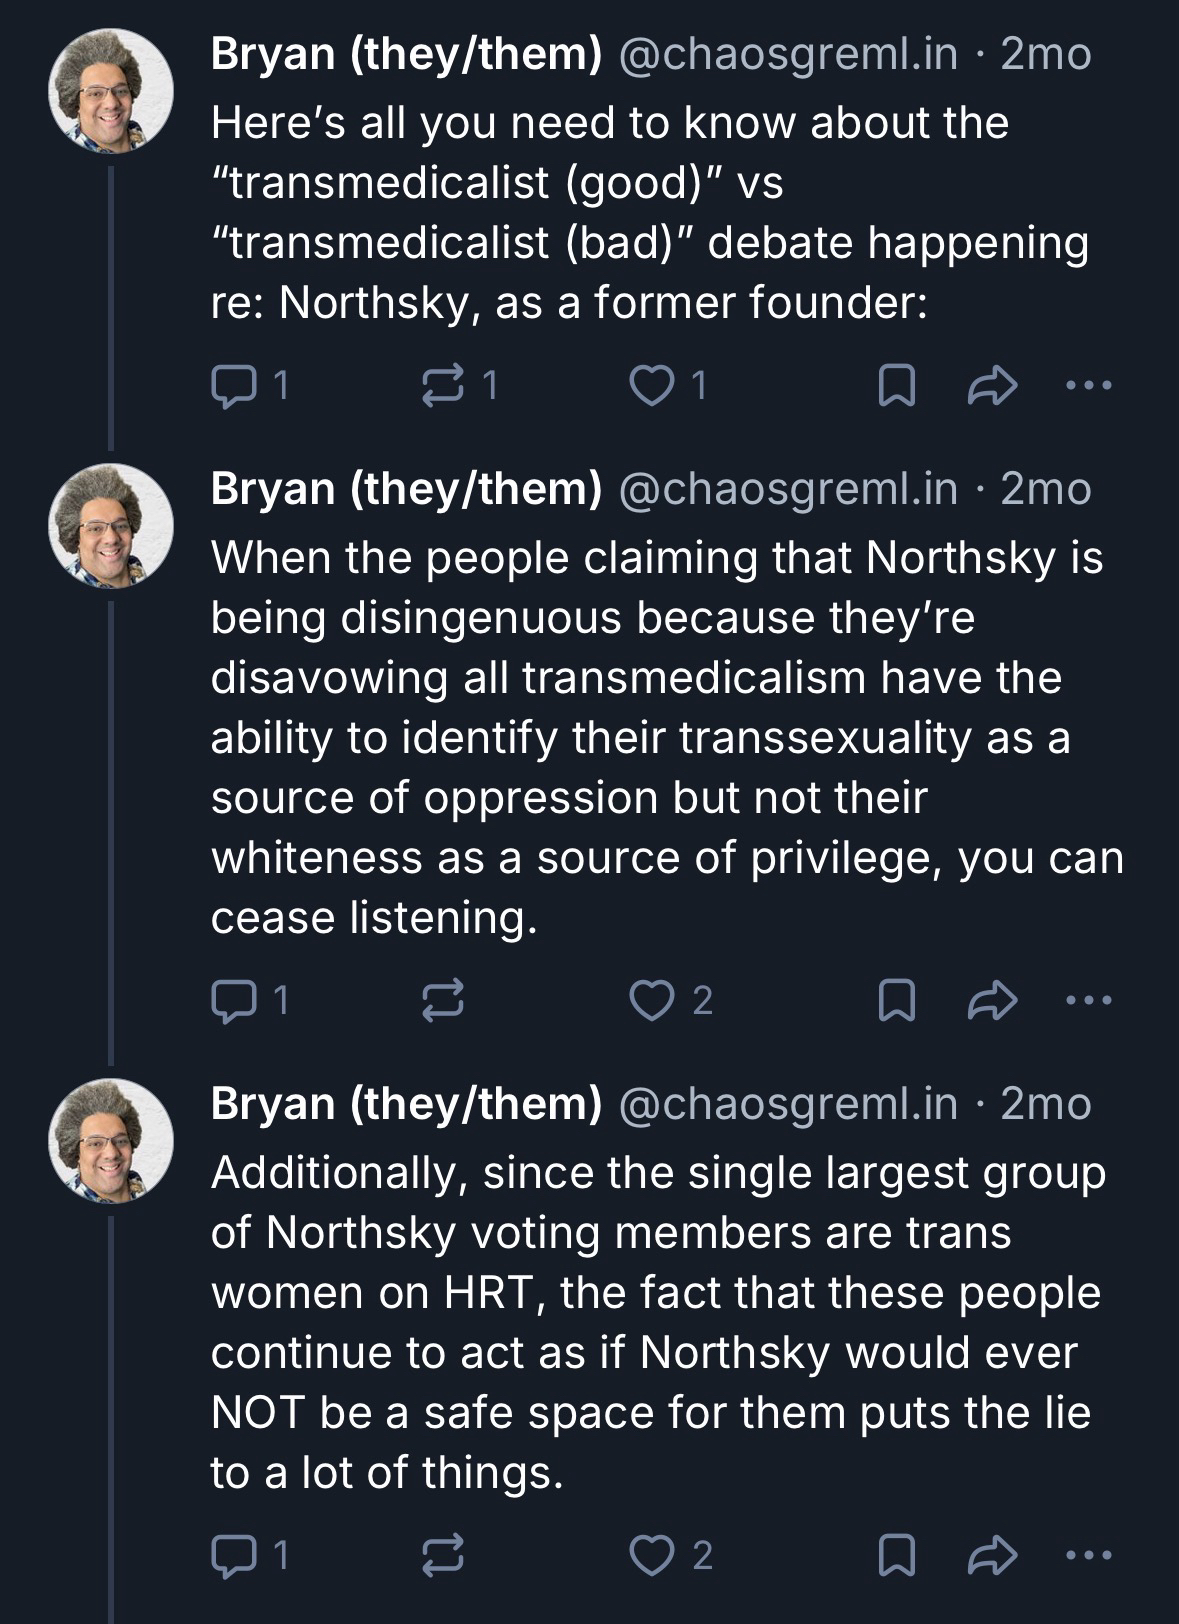This screenshot has width=1179, height=1624.
Task: Bookmark the 'cease listening' post
Action: pos(895,1001)
